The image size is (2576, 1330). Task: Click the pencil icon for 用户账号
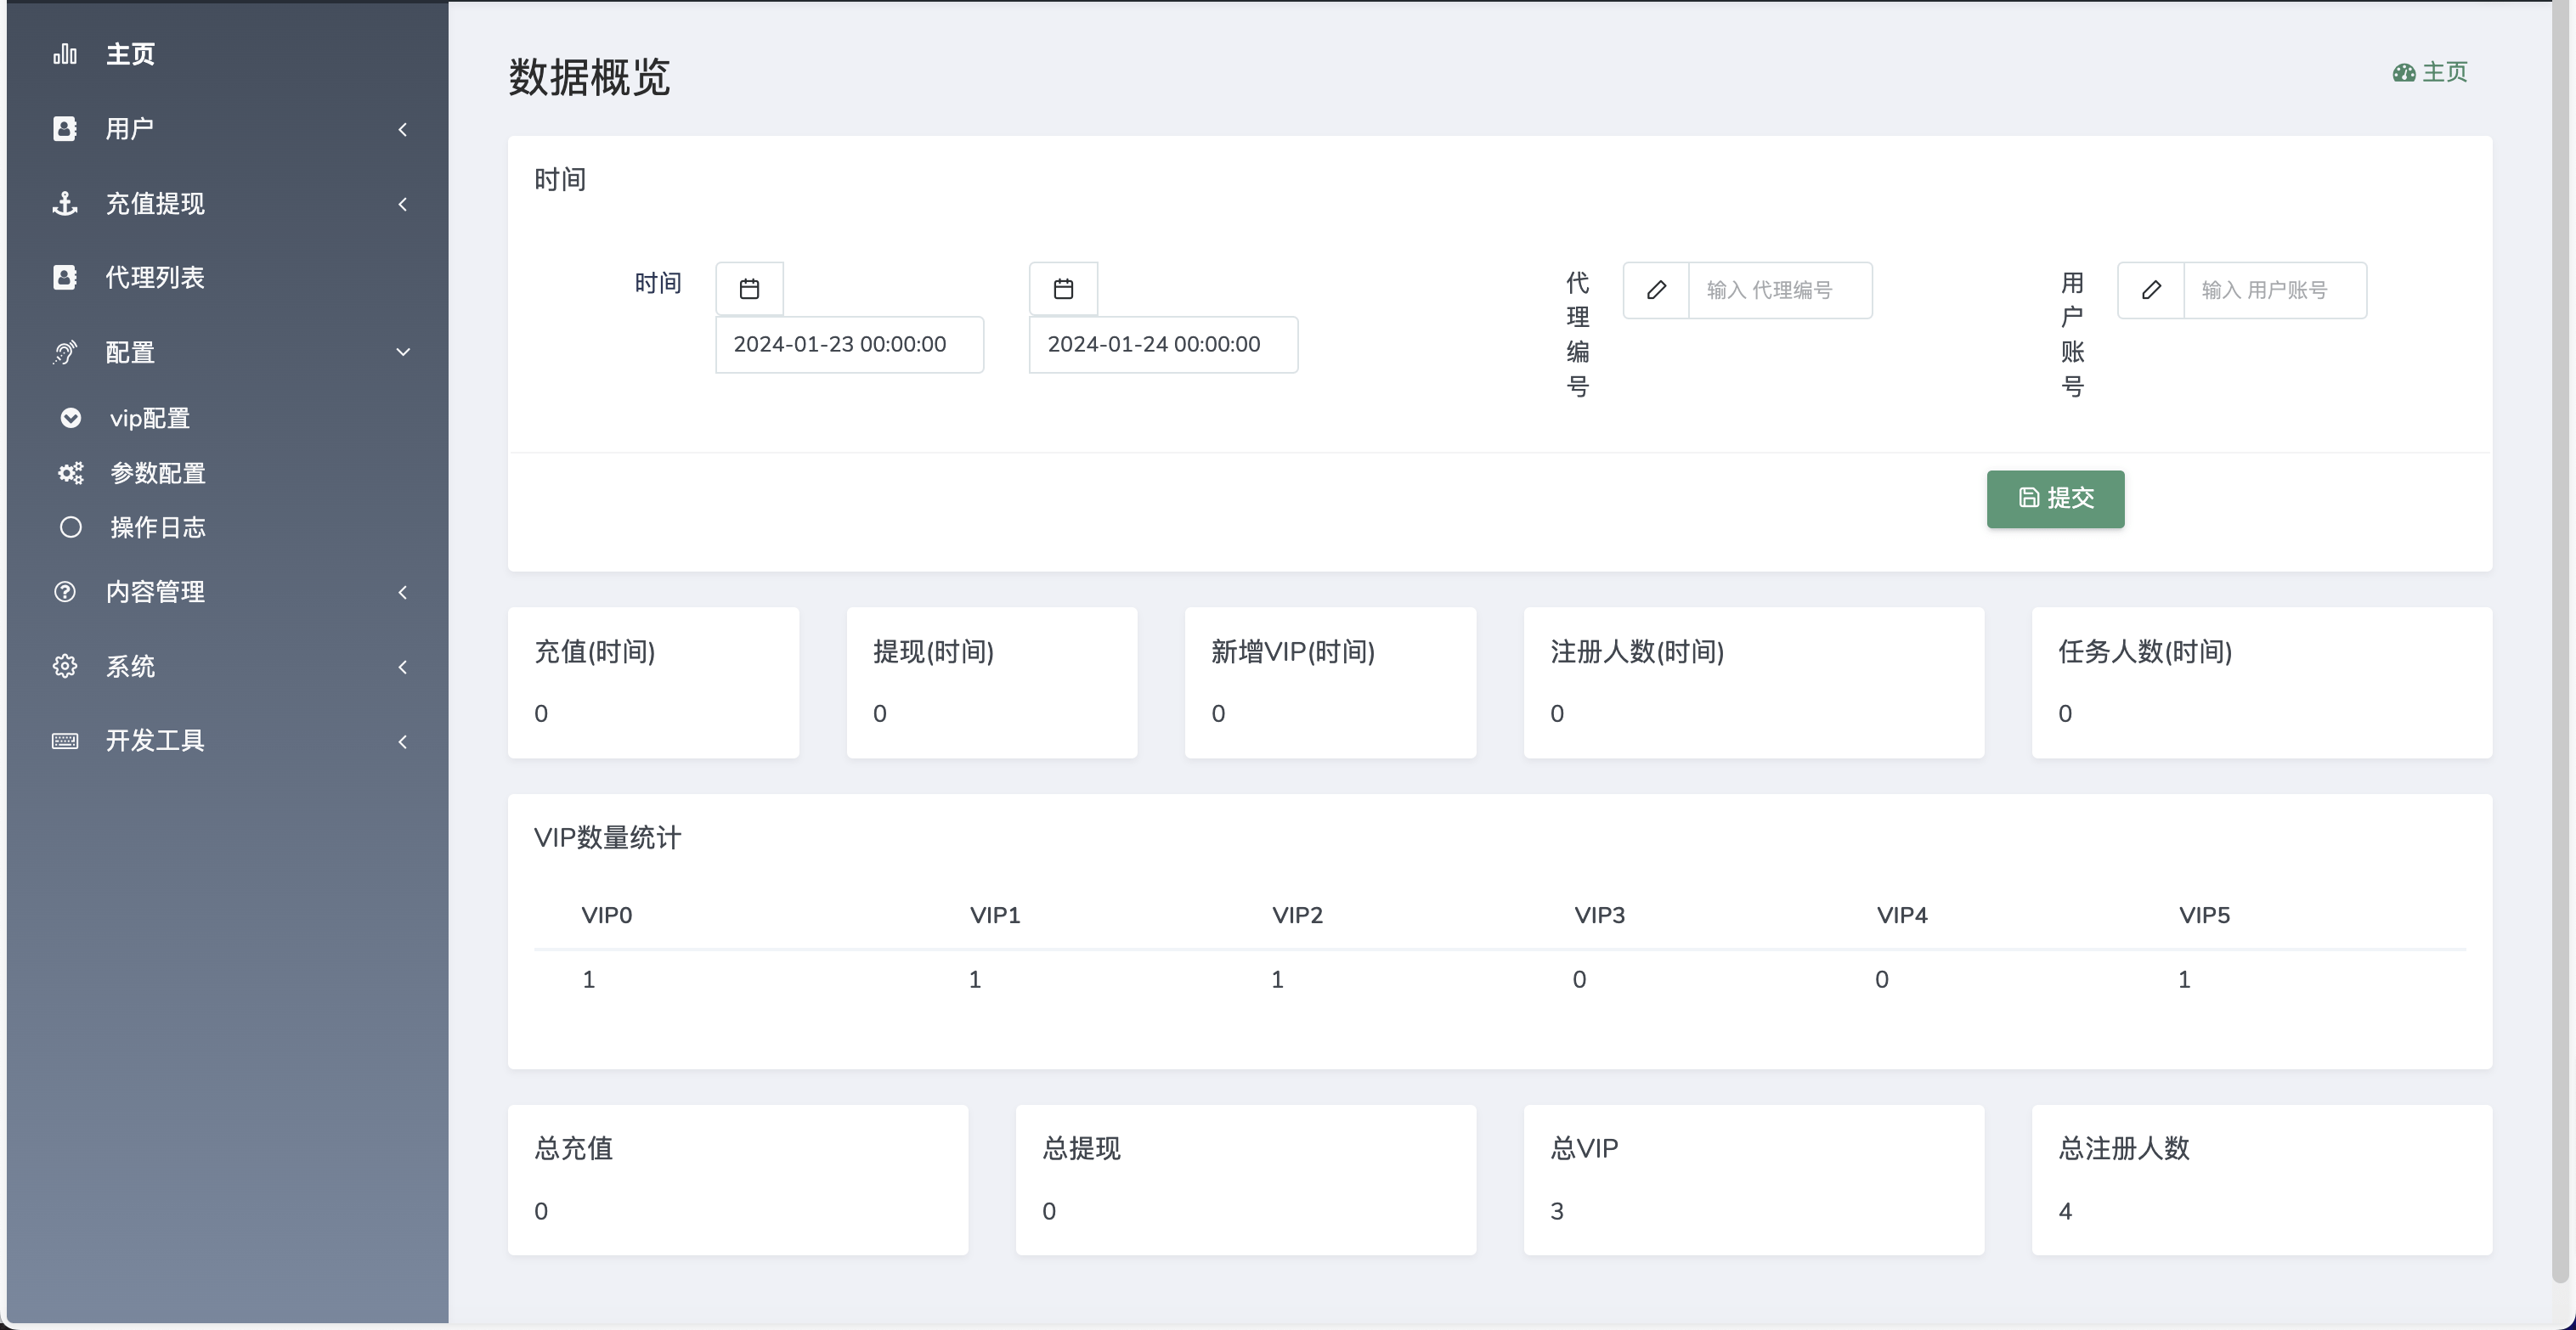tap(2151, 290)
